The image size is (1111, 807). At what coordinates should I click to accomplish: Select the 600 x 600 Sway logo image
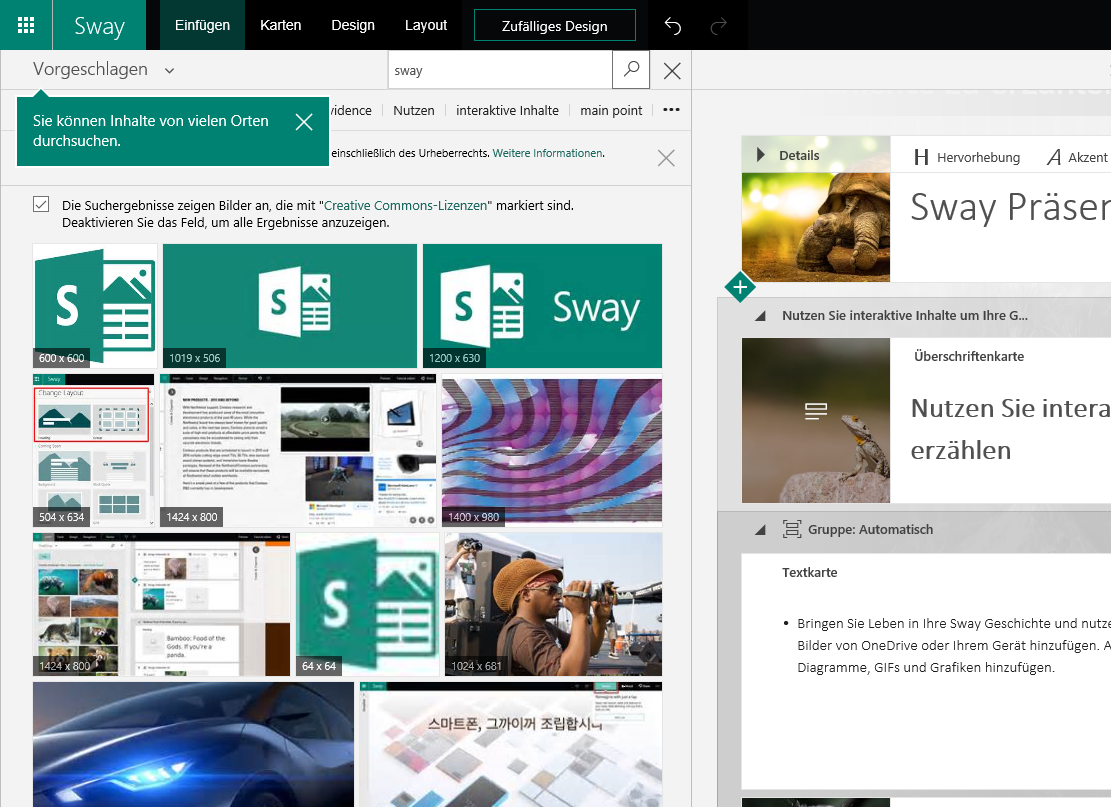click(x=95, y=306)
